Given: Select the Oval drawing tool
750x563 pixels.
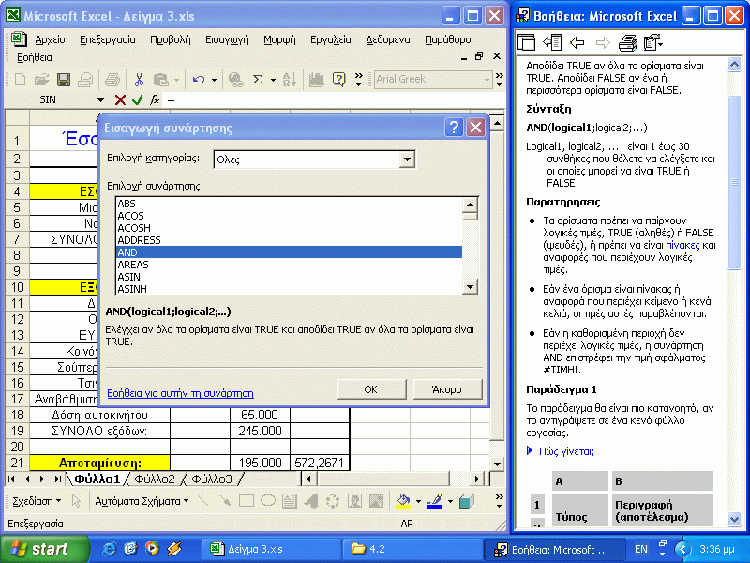Looking at the screenshot, I should tap(268, 501).
